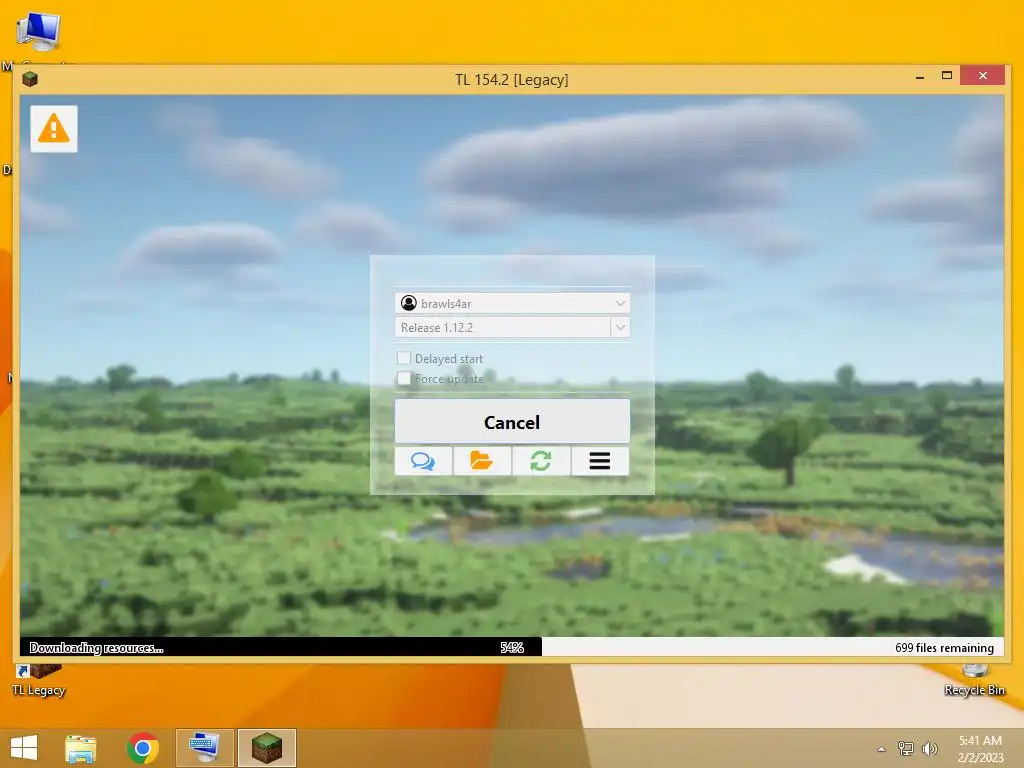Open the Release 1.12.2 version dropdown arrow
The height and width of the screenshot is (768, 1024).
point(620,327)
